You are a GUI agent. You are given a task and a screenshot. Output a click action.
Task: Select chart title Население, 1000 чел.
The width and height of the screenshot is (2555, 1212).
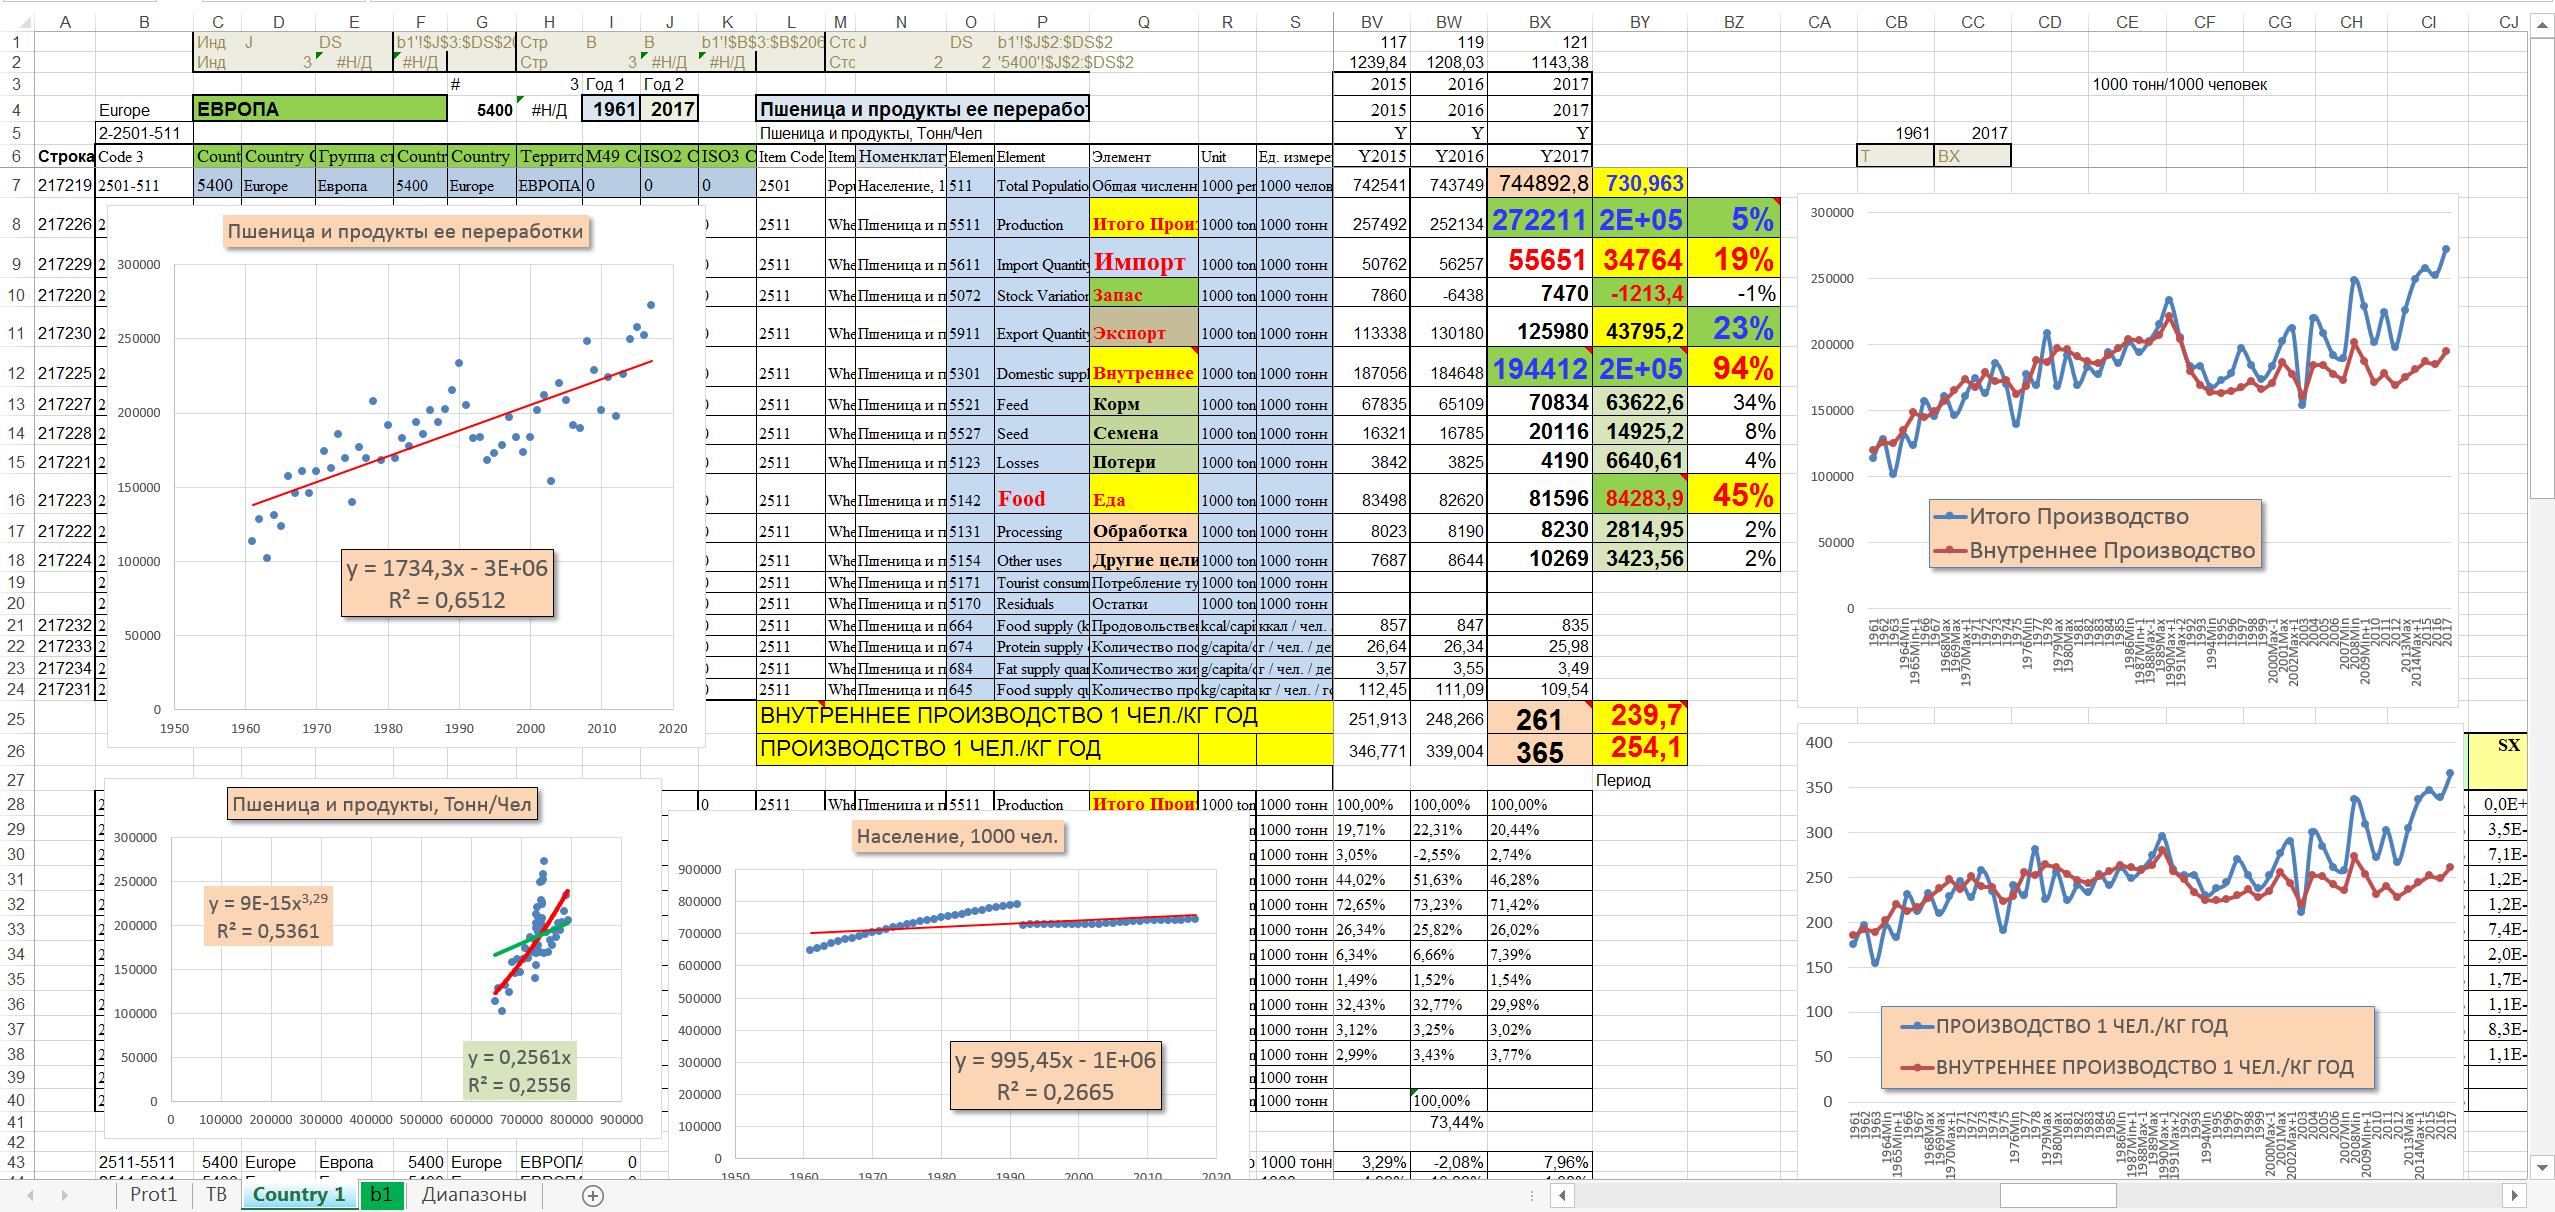957,836
